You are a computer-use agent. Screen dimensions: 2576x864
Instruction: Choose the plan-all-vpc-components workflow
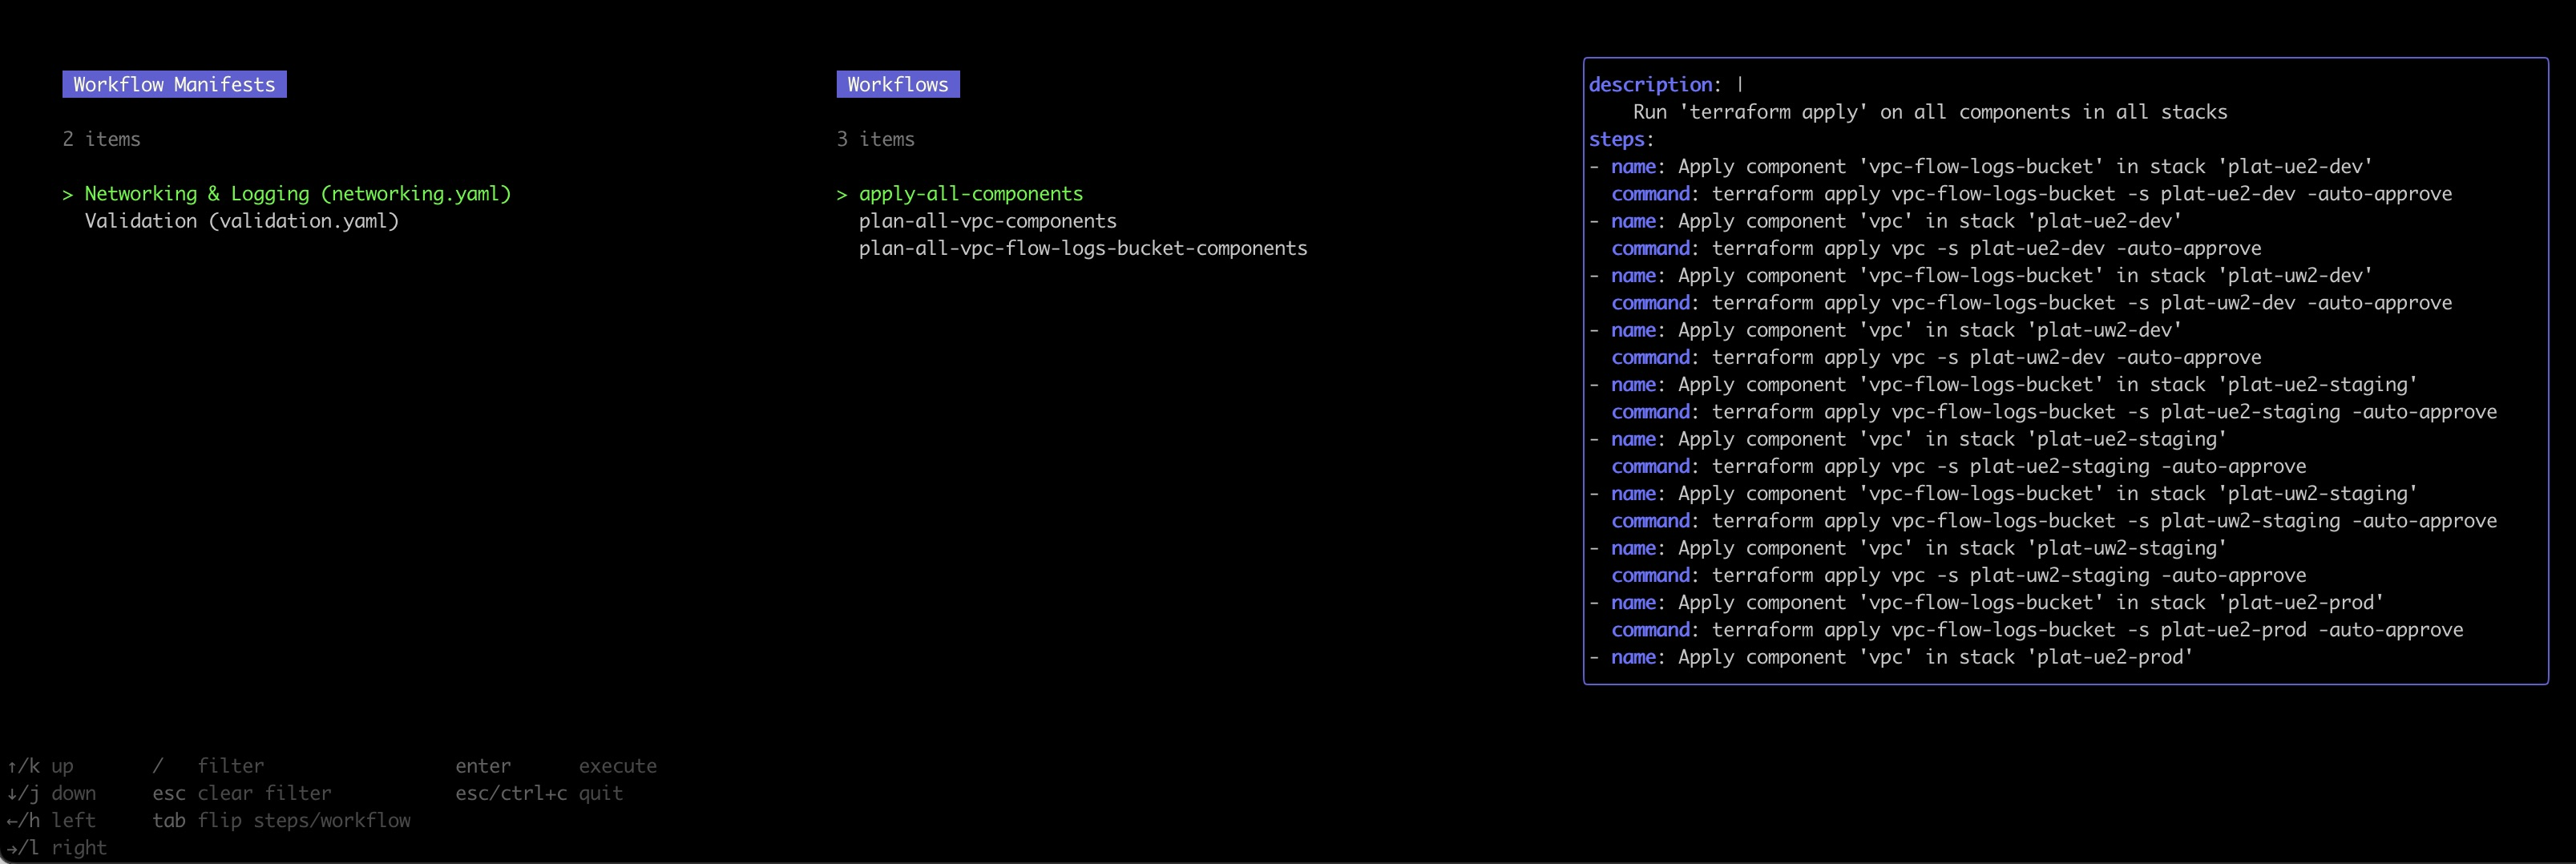(987, 221)
